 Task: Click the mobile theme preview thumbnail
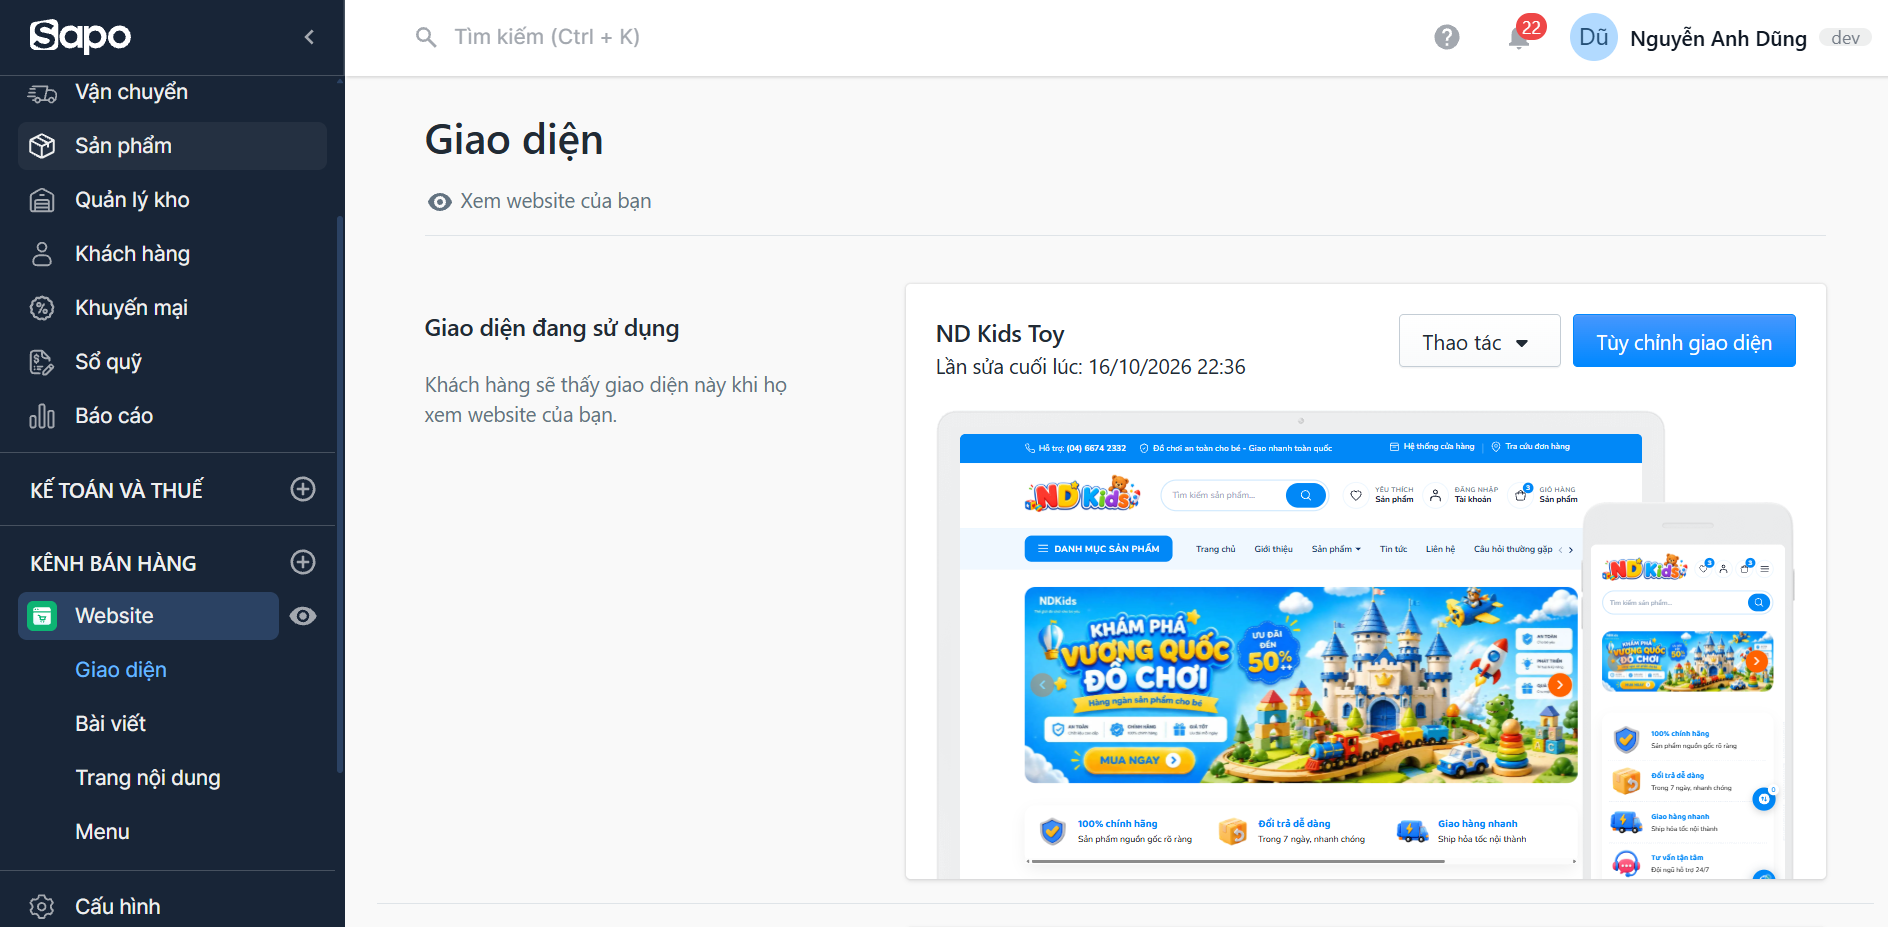[x=1687, y=692]
